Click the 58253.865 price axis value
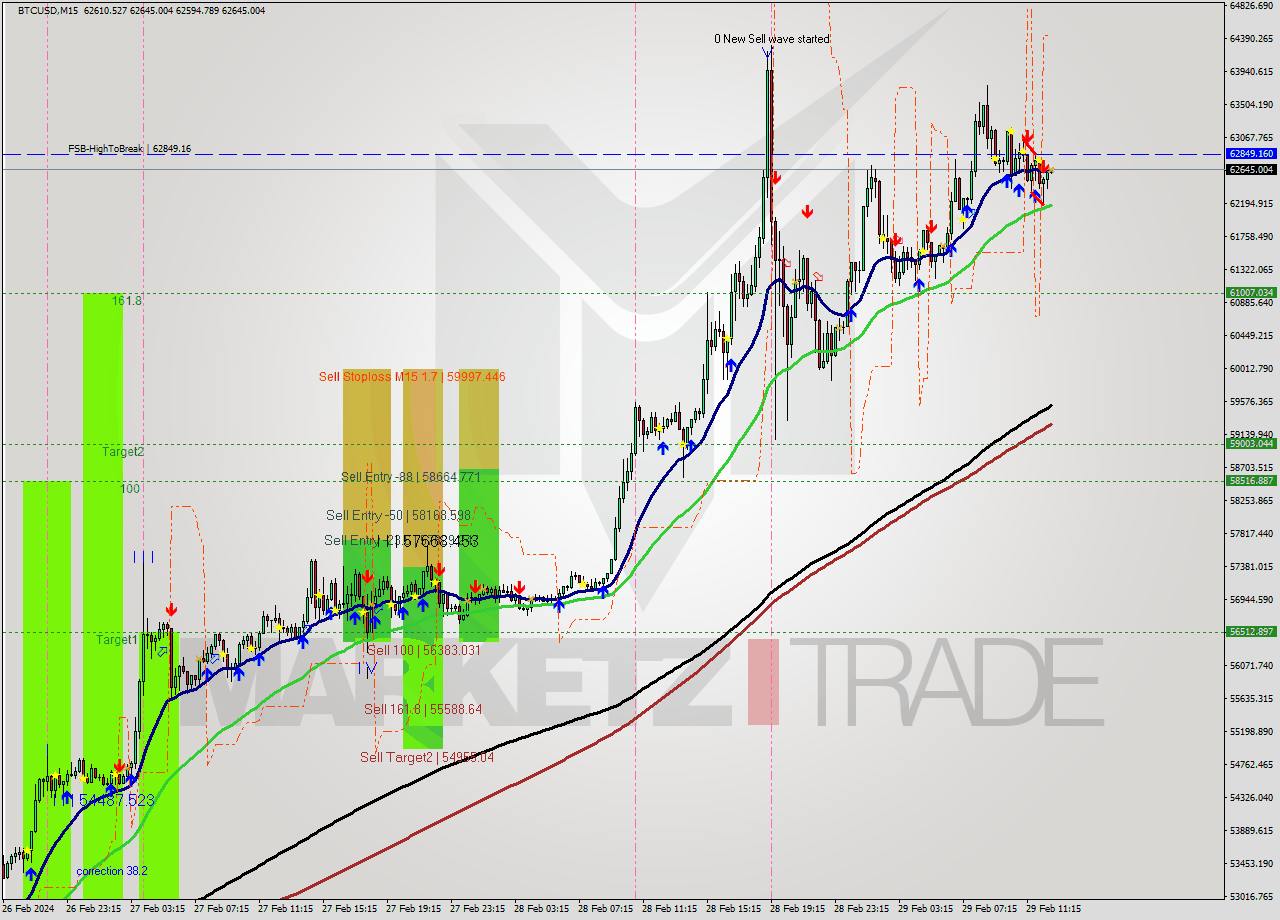This screenshot has width=1280, height=920. click(x=1250, y=500)
